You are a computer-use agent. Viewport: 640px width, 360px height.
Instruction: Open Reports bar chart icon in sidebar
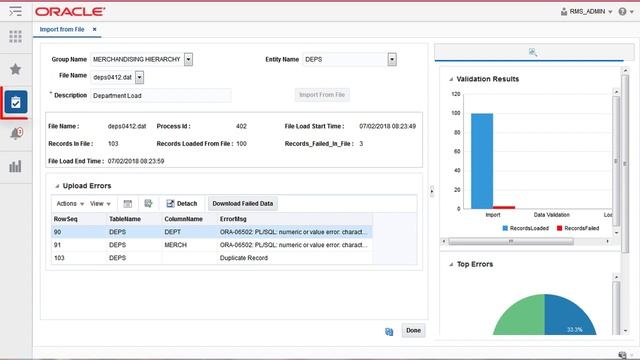[x=16, y=166]
